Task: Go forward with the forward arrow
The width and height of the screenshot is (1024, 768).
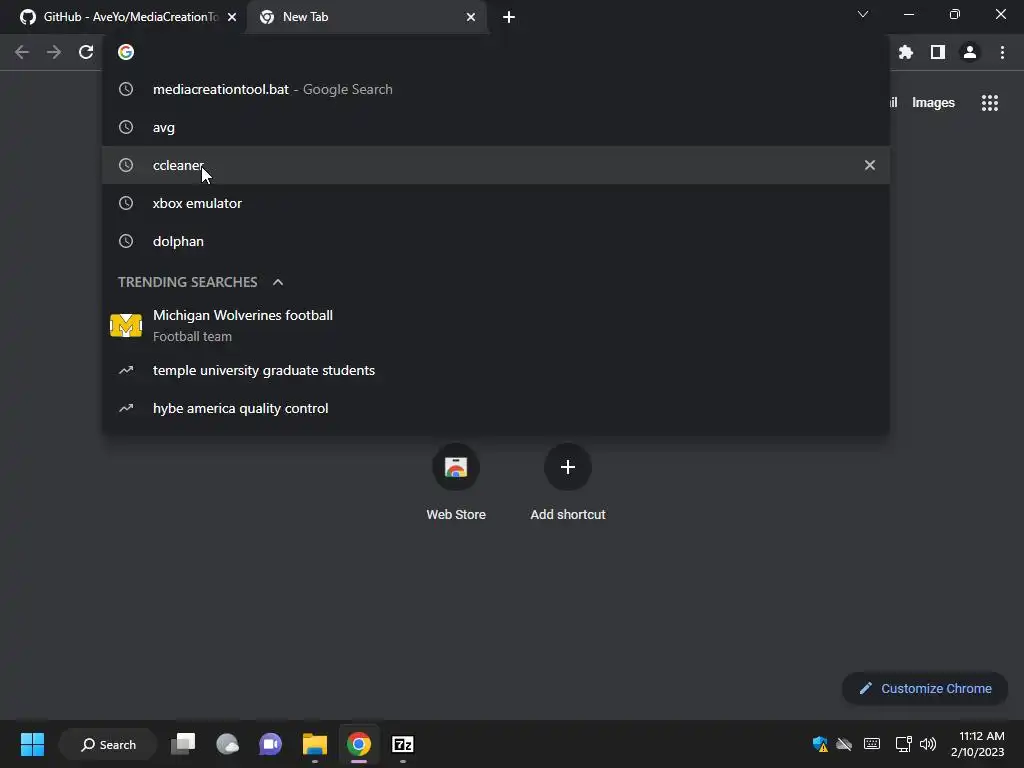Action: click(54, 52)
